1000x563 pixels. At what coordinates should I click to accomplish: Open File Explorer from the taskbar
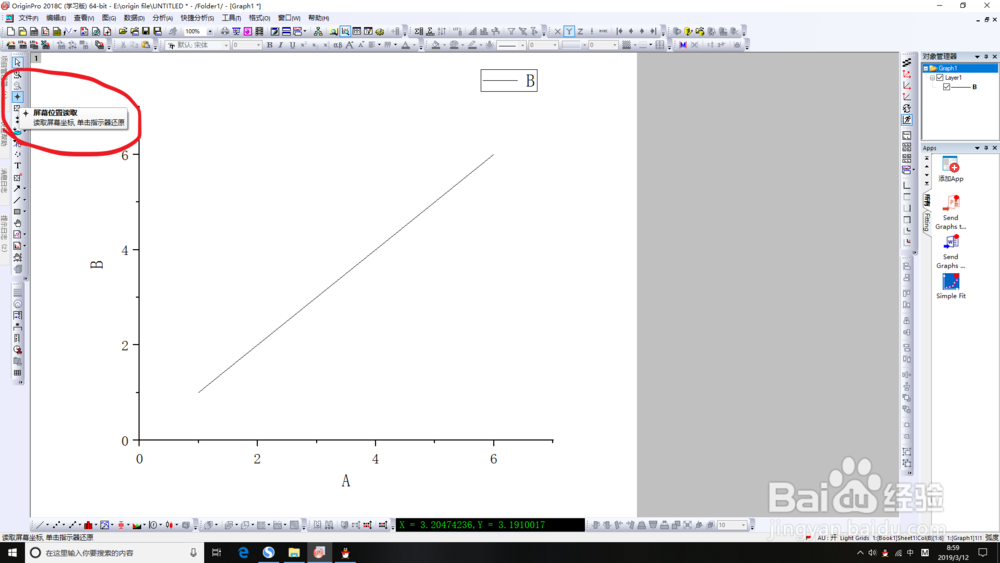pos(293,552)
